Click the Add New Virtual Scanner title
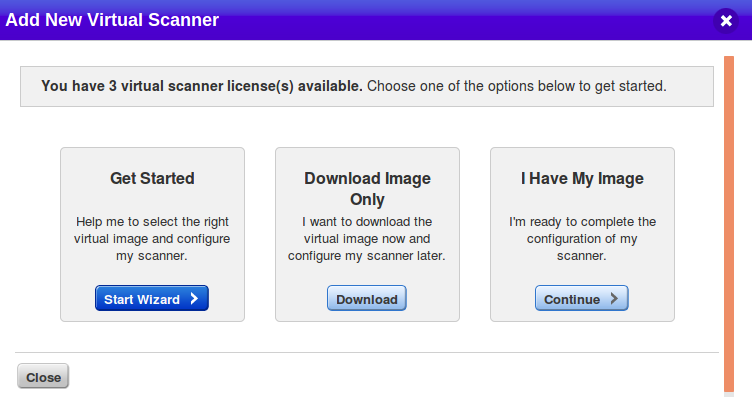 pos(112,20)
